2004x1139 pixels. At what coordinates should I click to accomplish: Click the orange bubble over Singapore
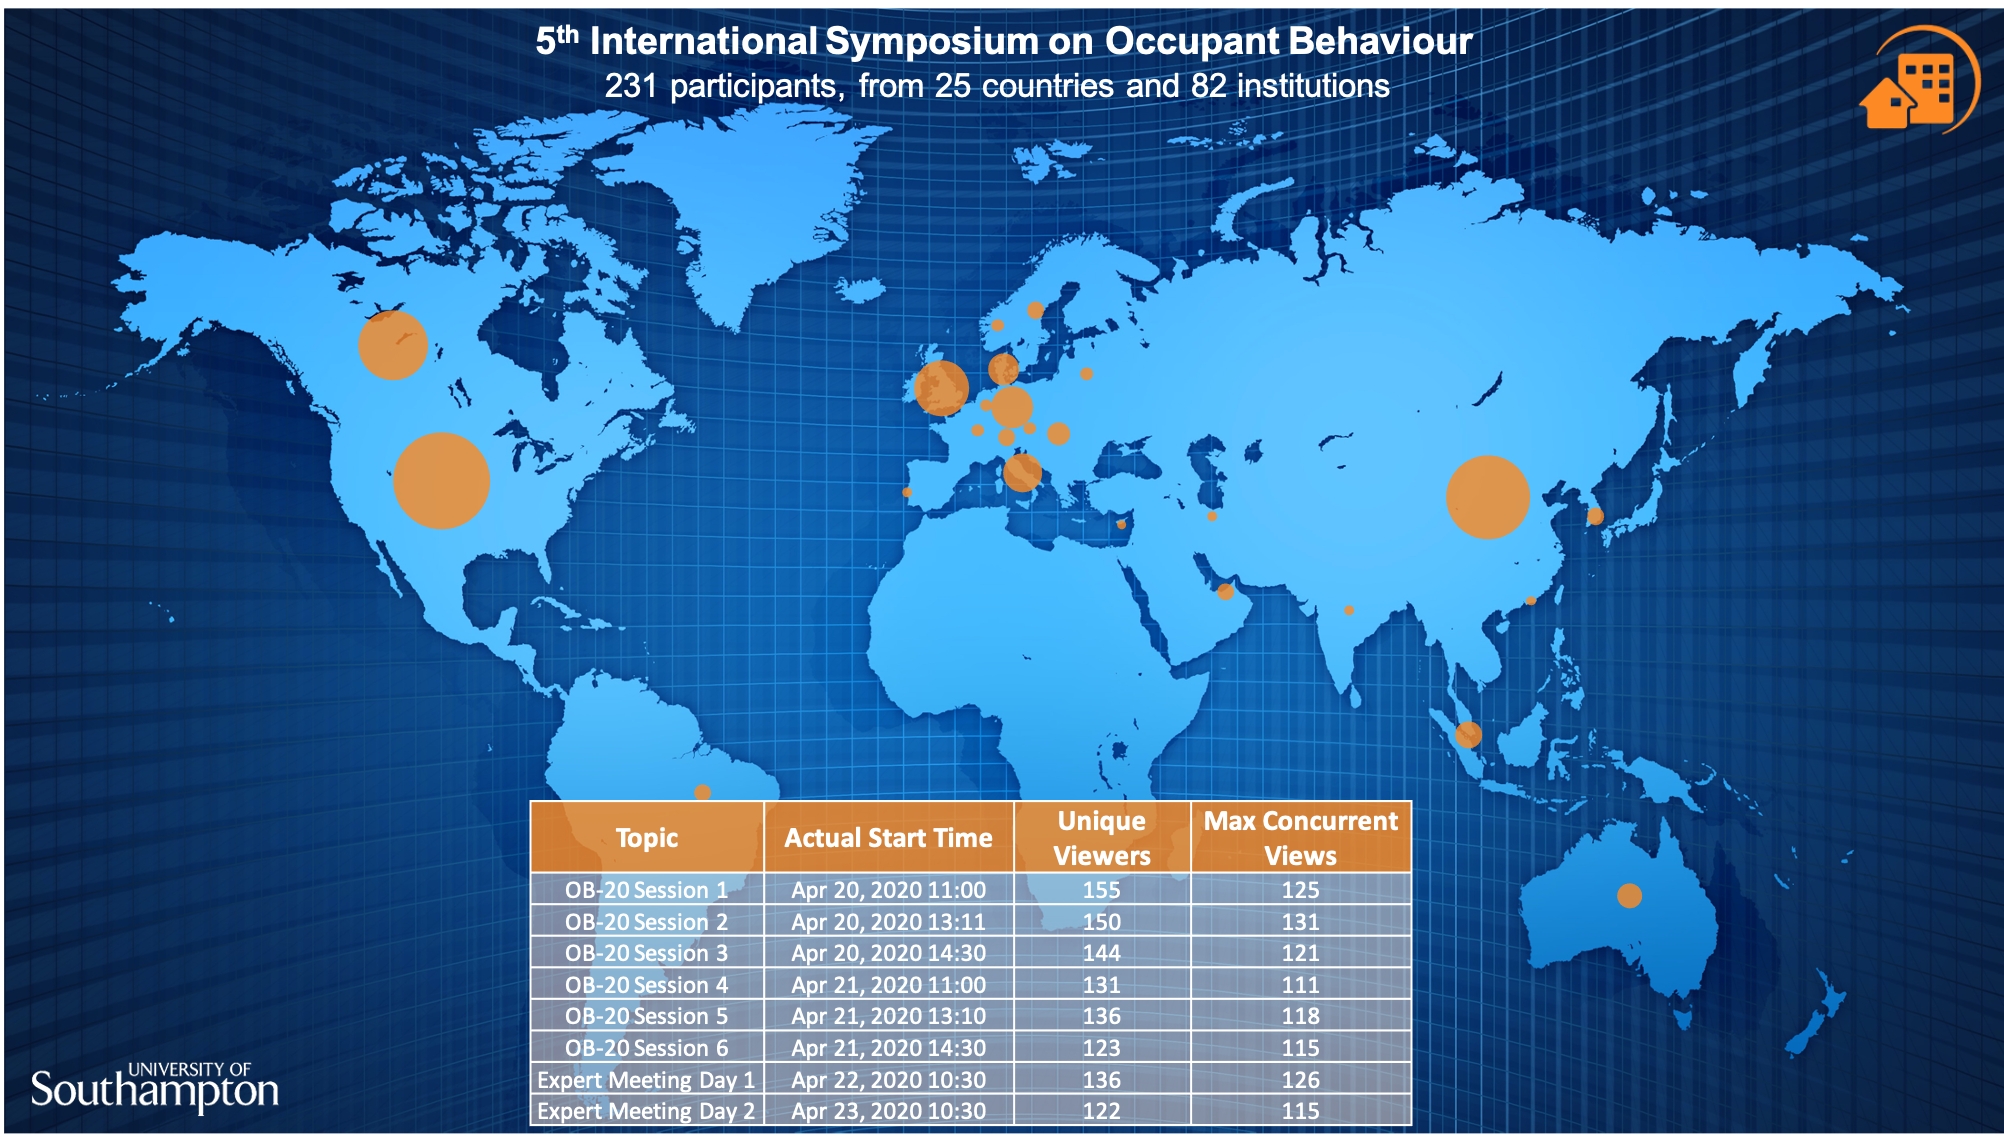tap(1468, 735)
